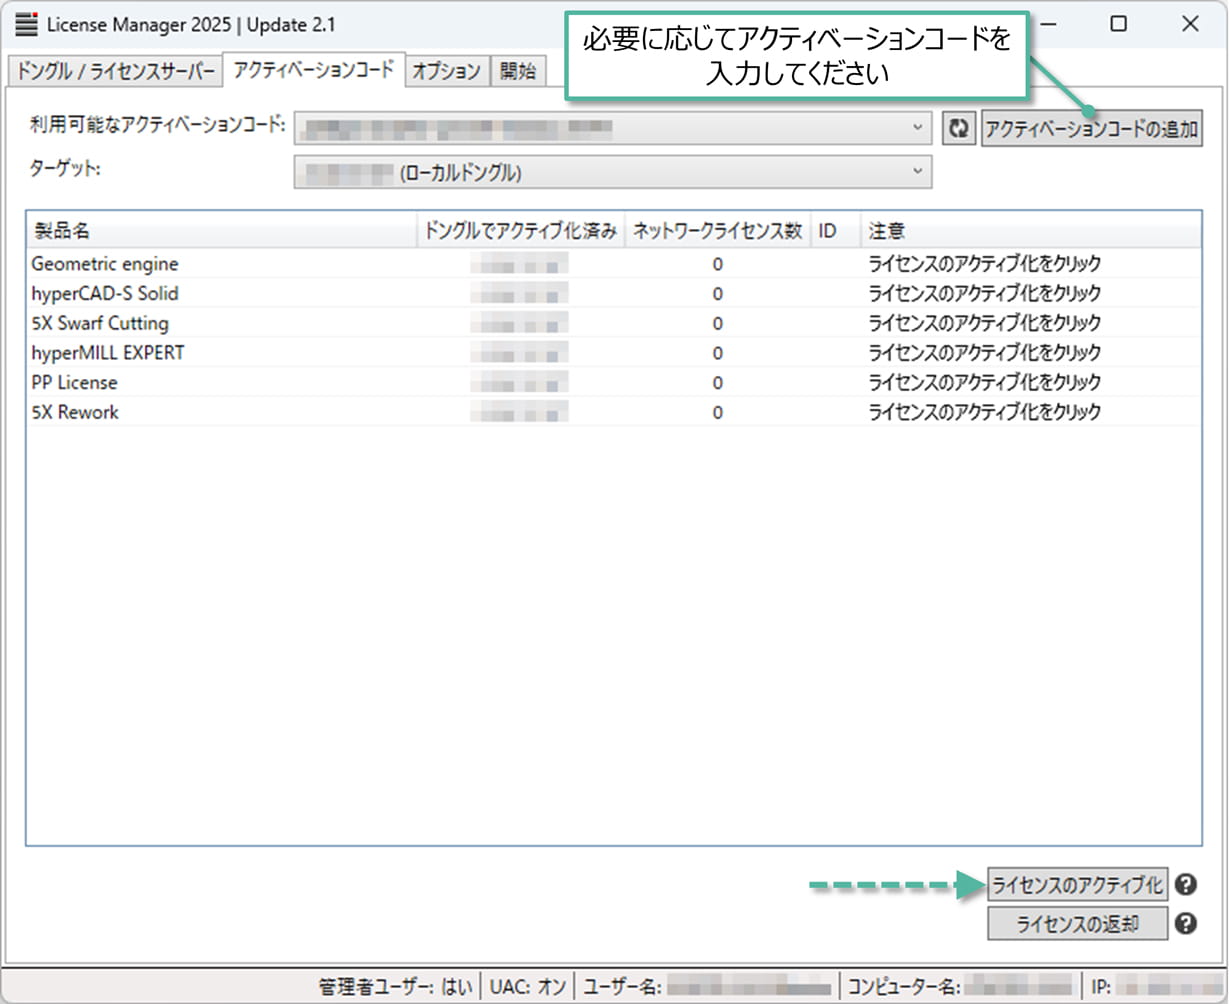This screenshot has height=1004, width=1229.
Task: Close the License Manager window
Action: click(x=1190, y=24)
